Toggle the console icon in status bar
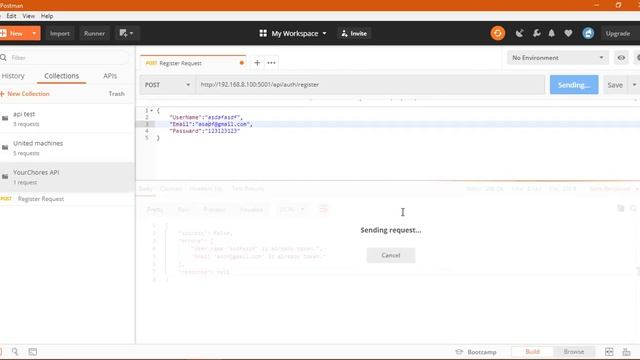The width and height of the screenshot is (640, 360). [33, 351]
